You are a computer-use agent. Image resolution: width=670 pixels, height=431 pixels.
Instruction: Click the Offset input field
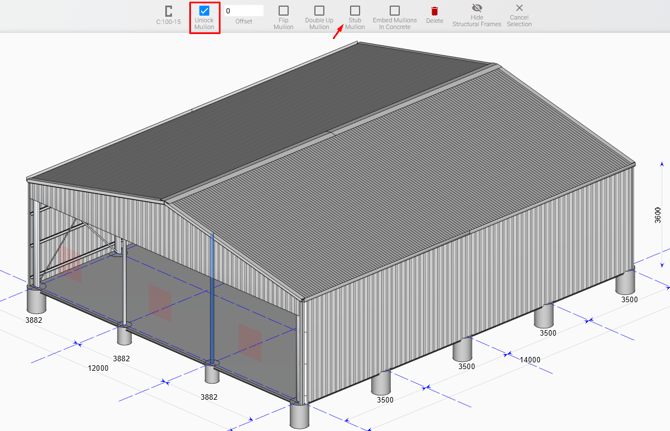pos(243,11)
